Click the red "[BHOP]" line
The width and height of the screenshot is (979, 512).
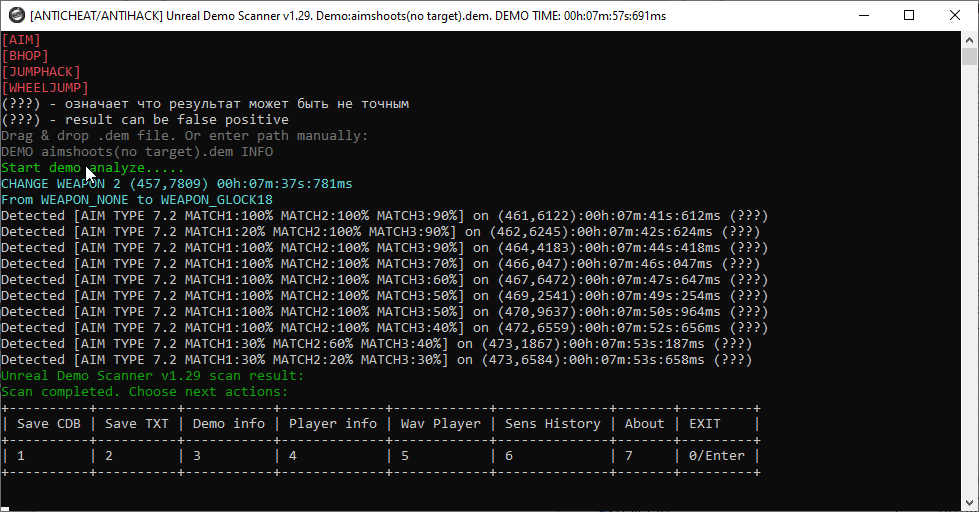tap(25, 56)
